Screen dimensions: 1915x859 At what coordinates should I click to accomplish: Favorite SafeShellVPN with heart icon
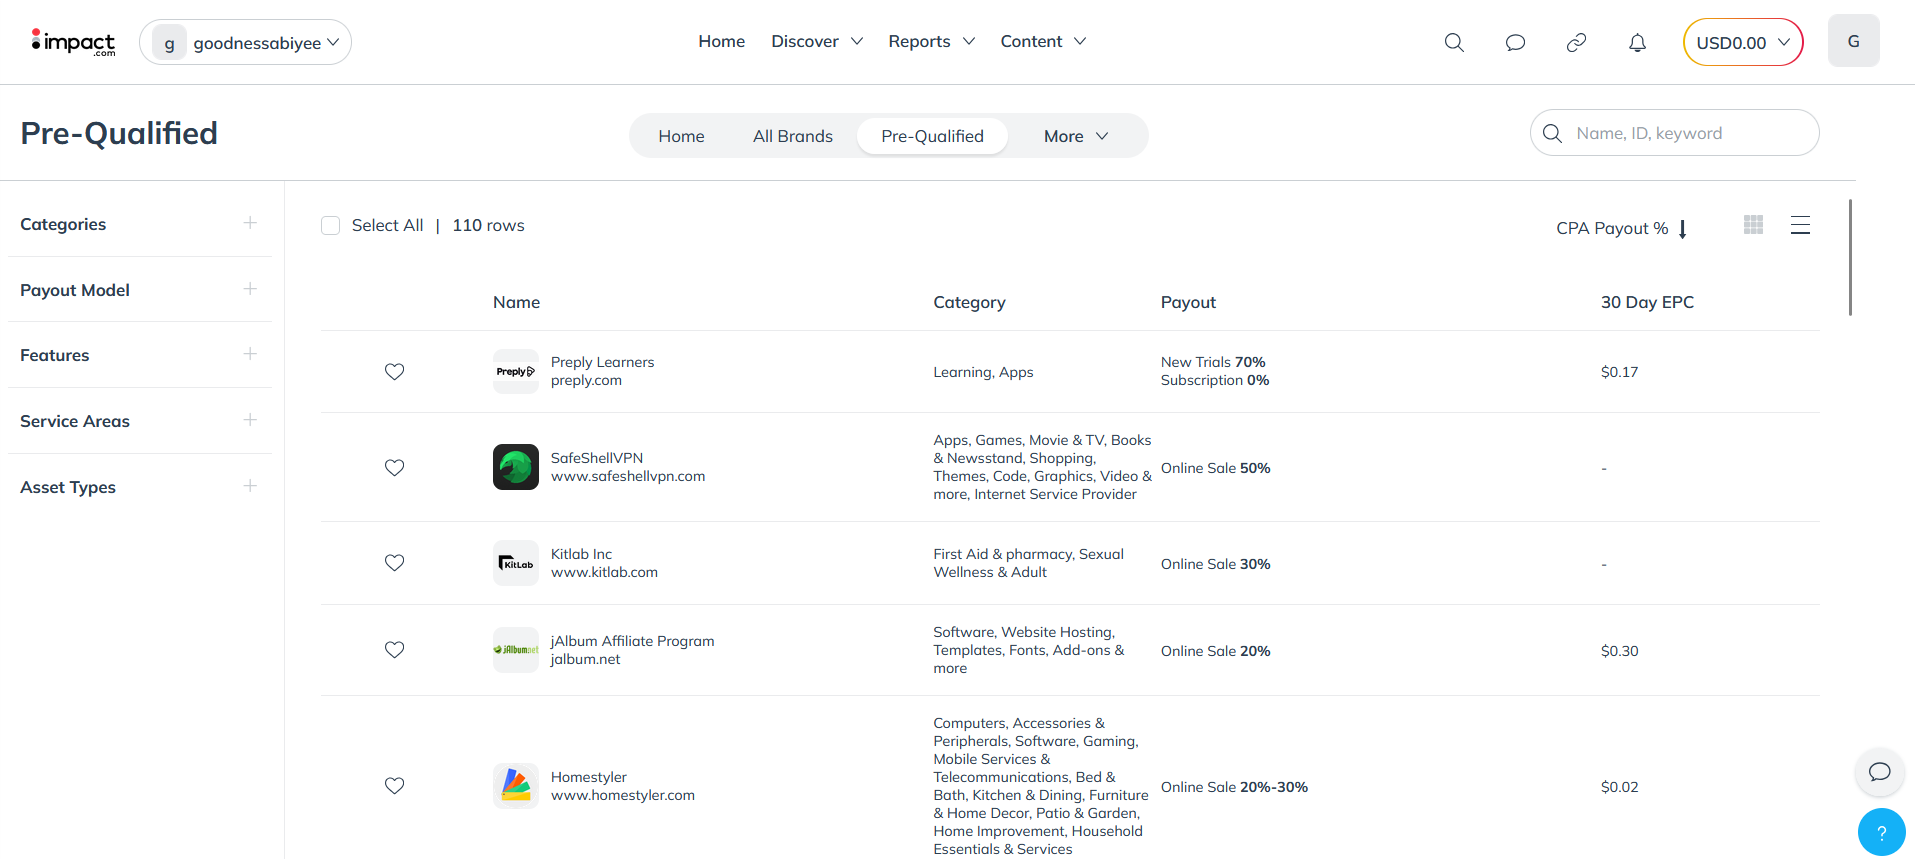(395, 468)
